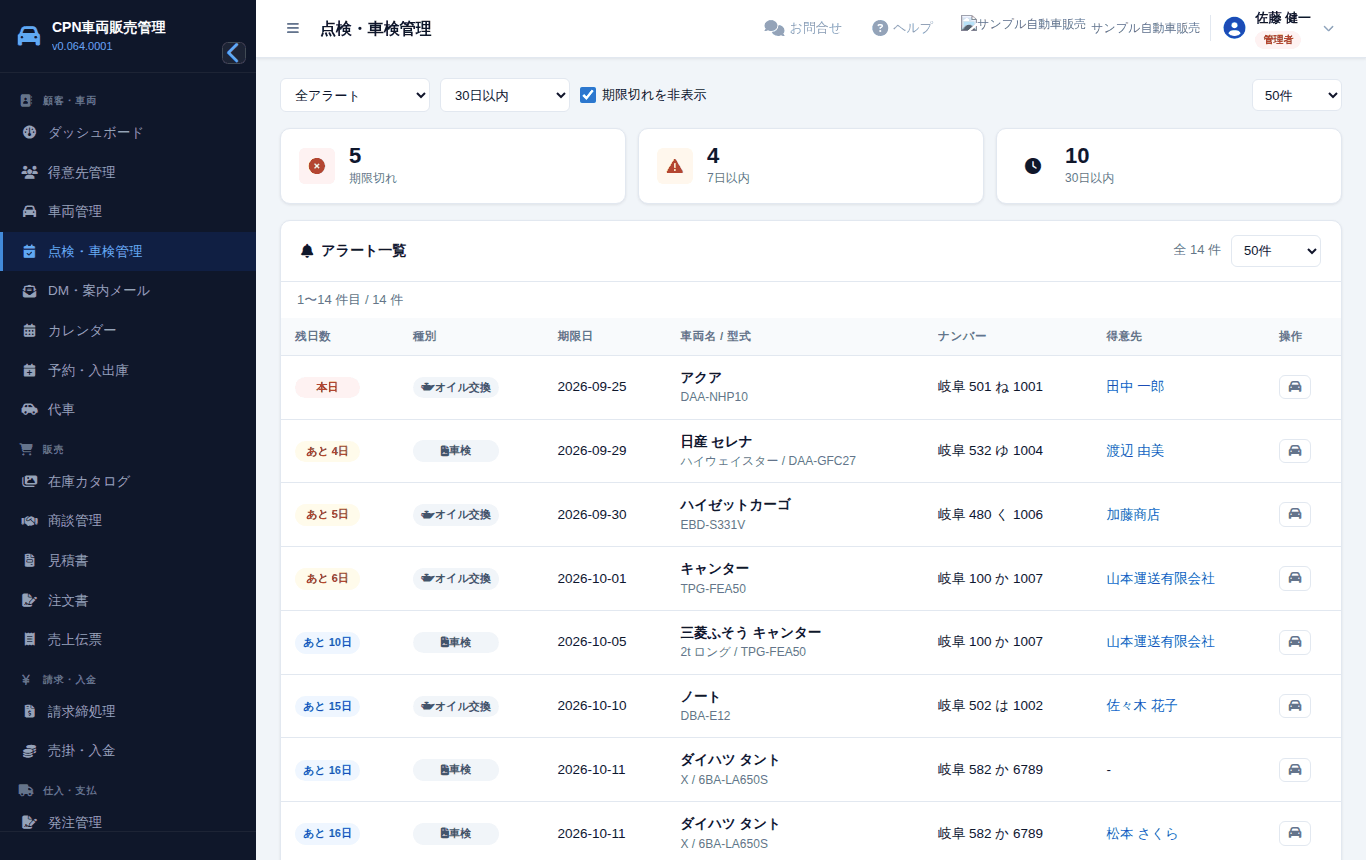Click the 期限切れ summary card
This screenshot has width=1366, height=860.
453,166
